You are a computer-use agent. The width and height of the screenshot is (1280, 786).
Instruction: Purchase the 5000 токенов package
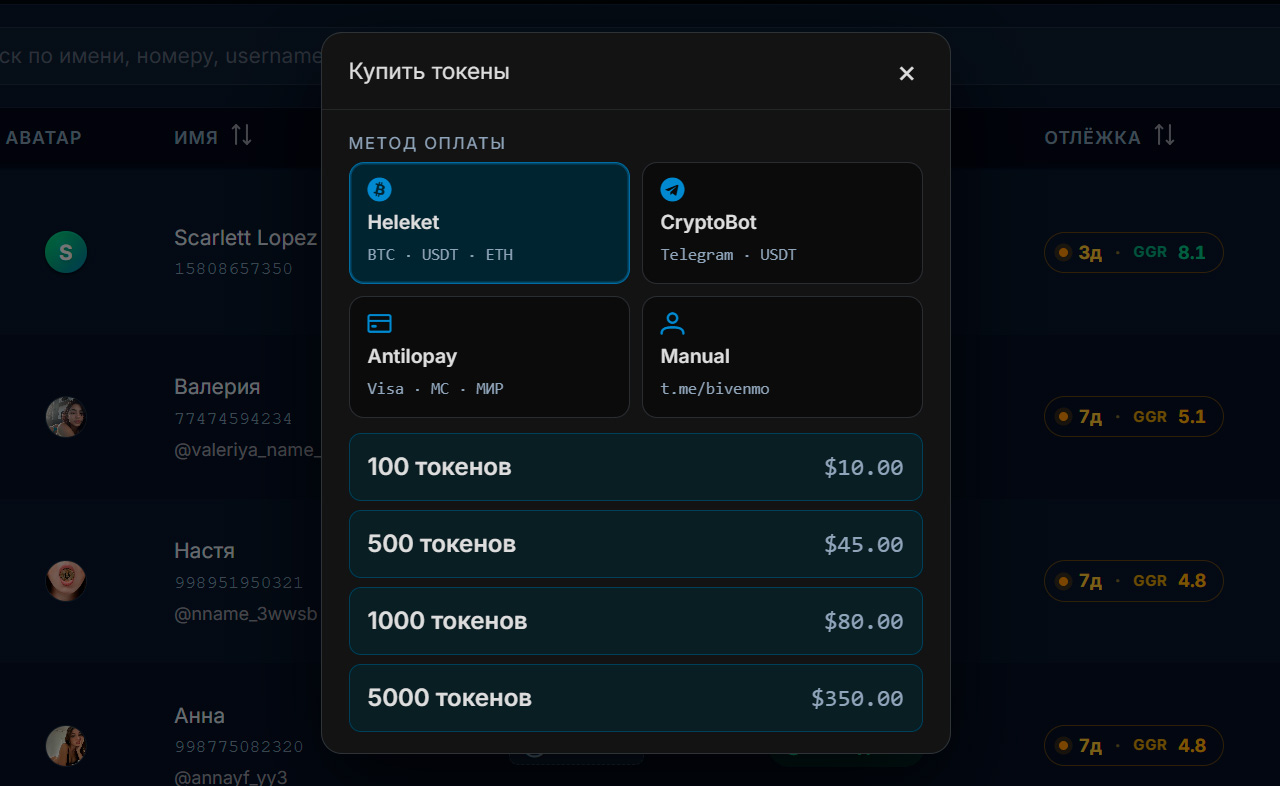coord(636,698)
